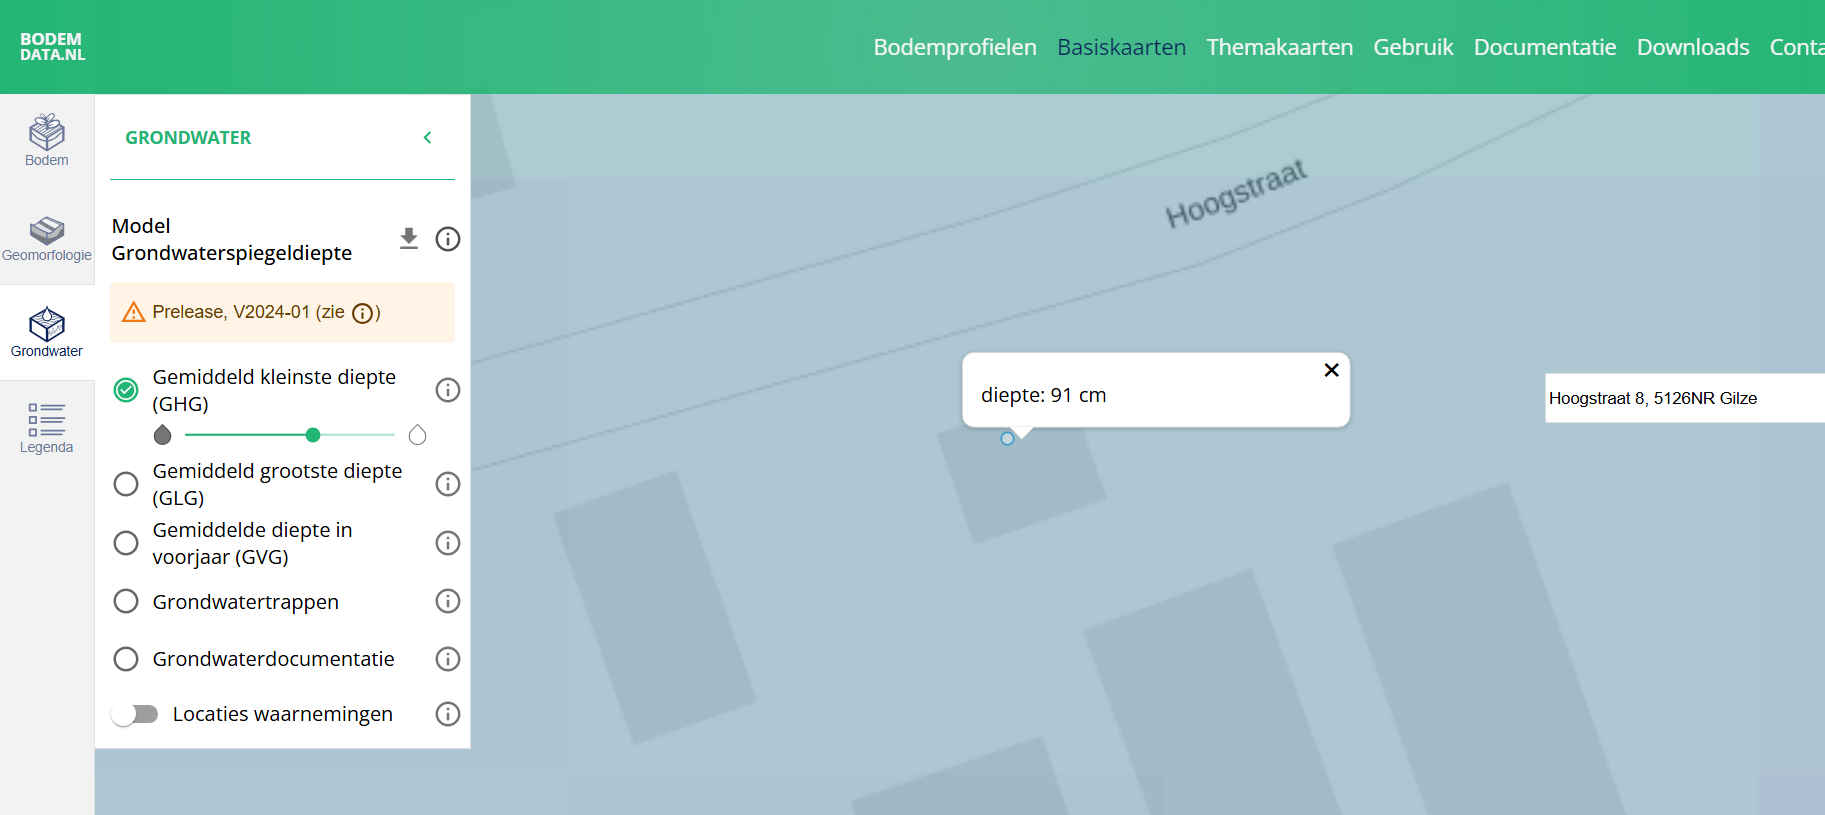Click 'Model Grondwaterspiegeldiepte' title text
Image resolution: width=1825 pixels, height=815 pixels.
click(x=232, y=239)
